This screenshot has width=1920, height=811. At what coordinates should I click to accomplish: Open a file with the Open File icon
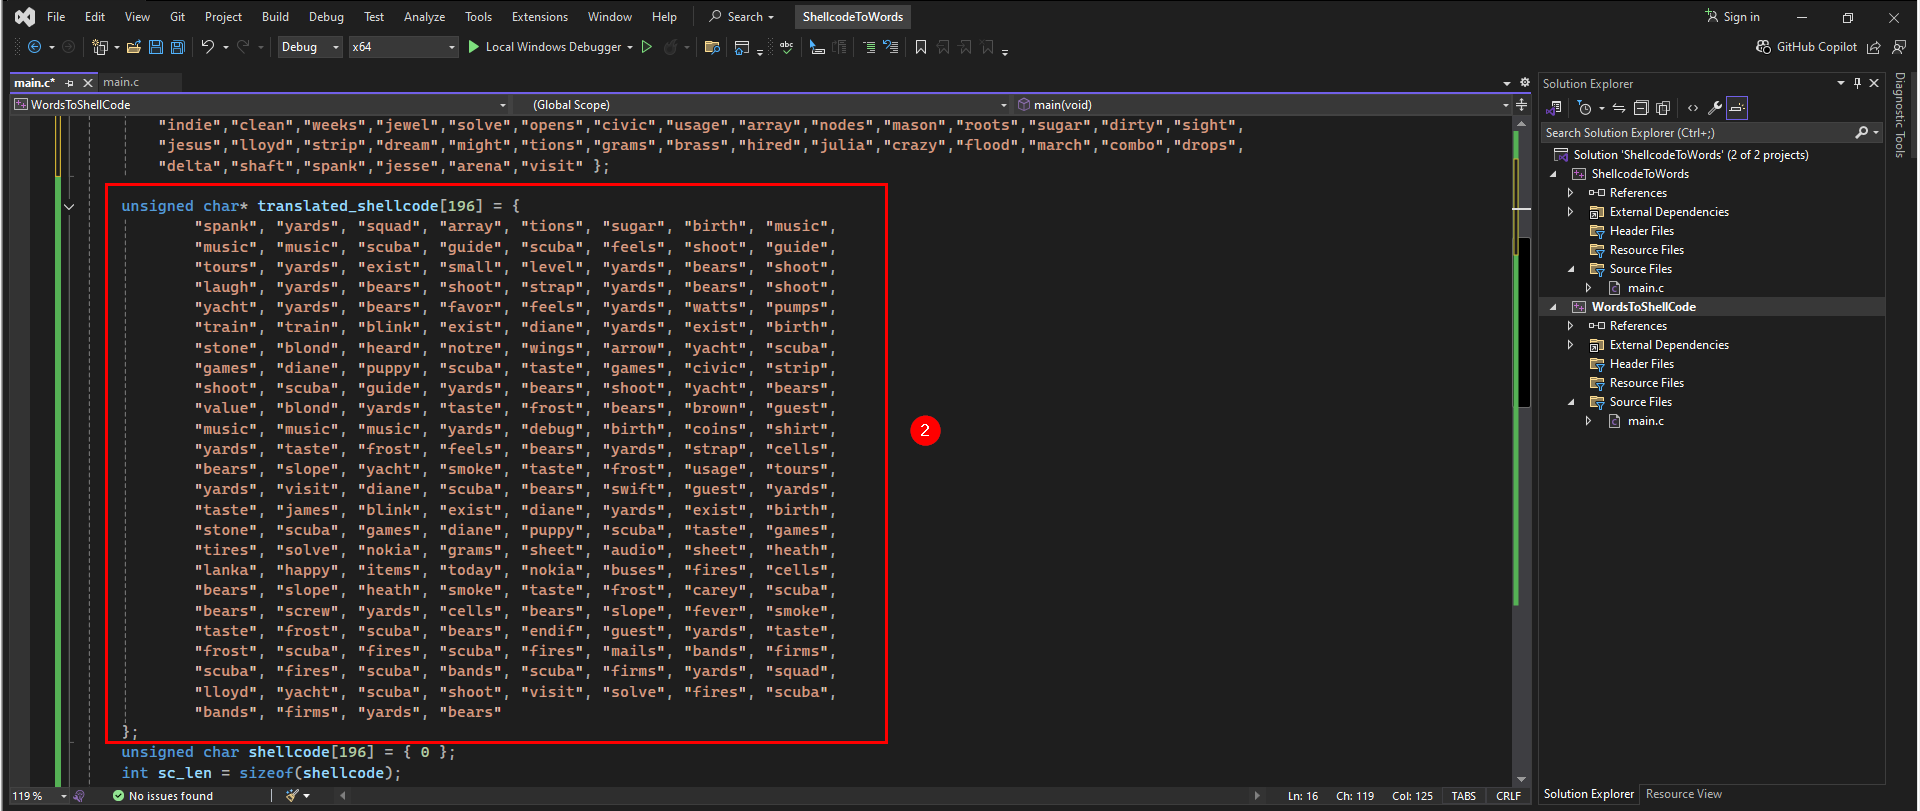coord(133,47)
